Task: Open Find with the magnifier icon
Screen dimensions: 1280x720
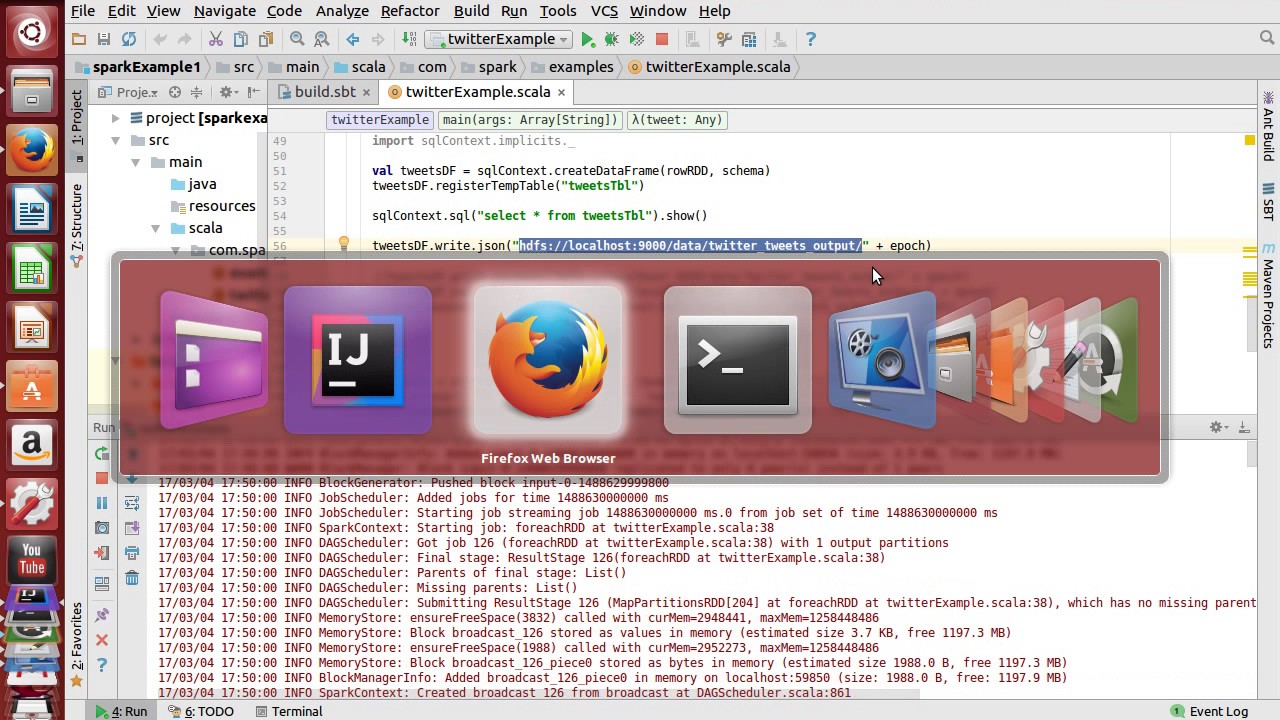Action: 297,39
